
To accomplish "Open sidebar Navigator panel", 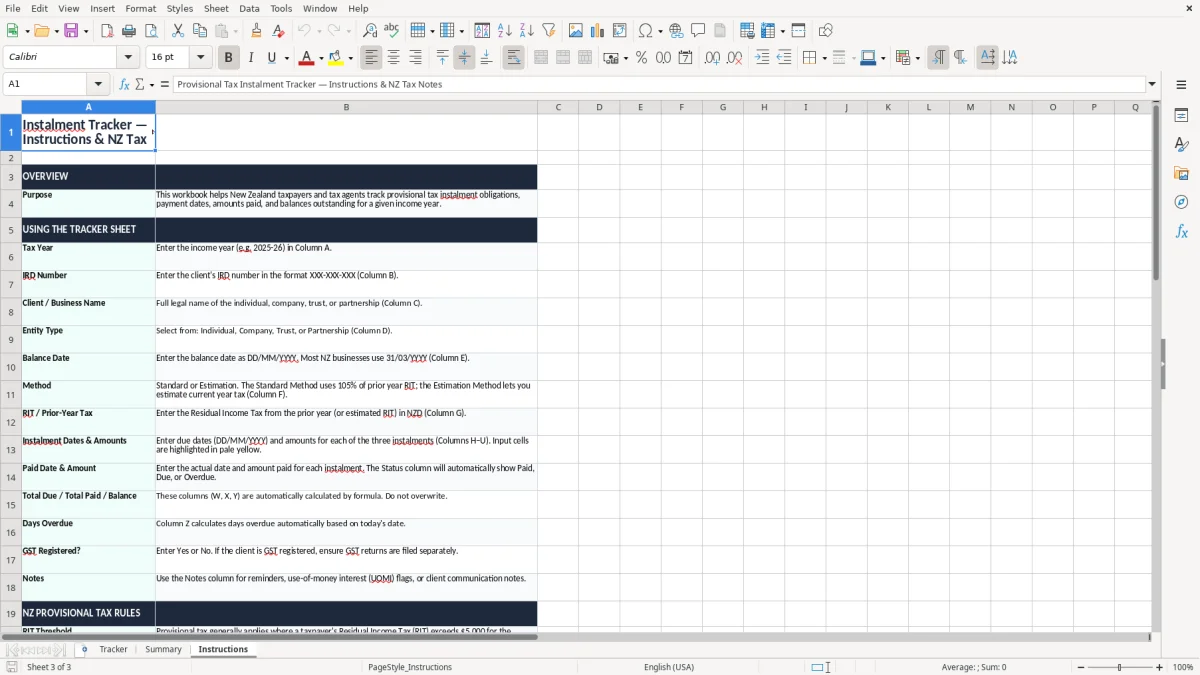I will click(x=1181, y=202).
